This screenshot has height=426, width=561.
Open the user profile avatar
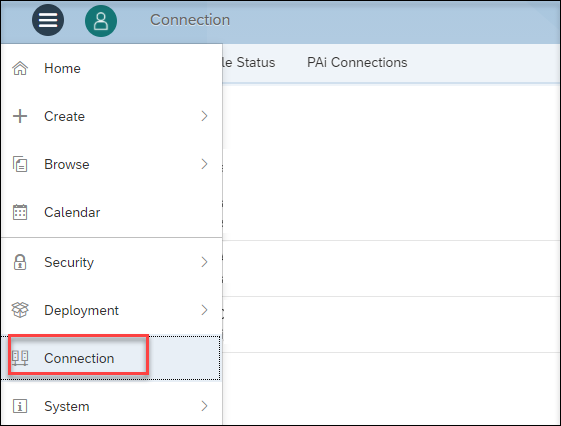click(101, 21)
